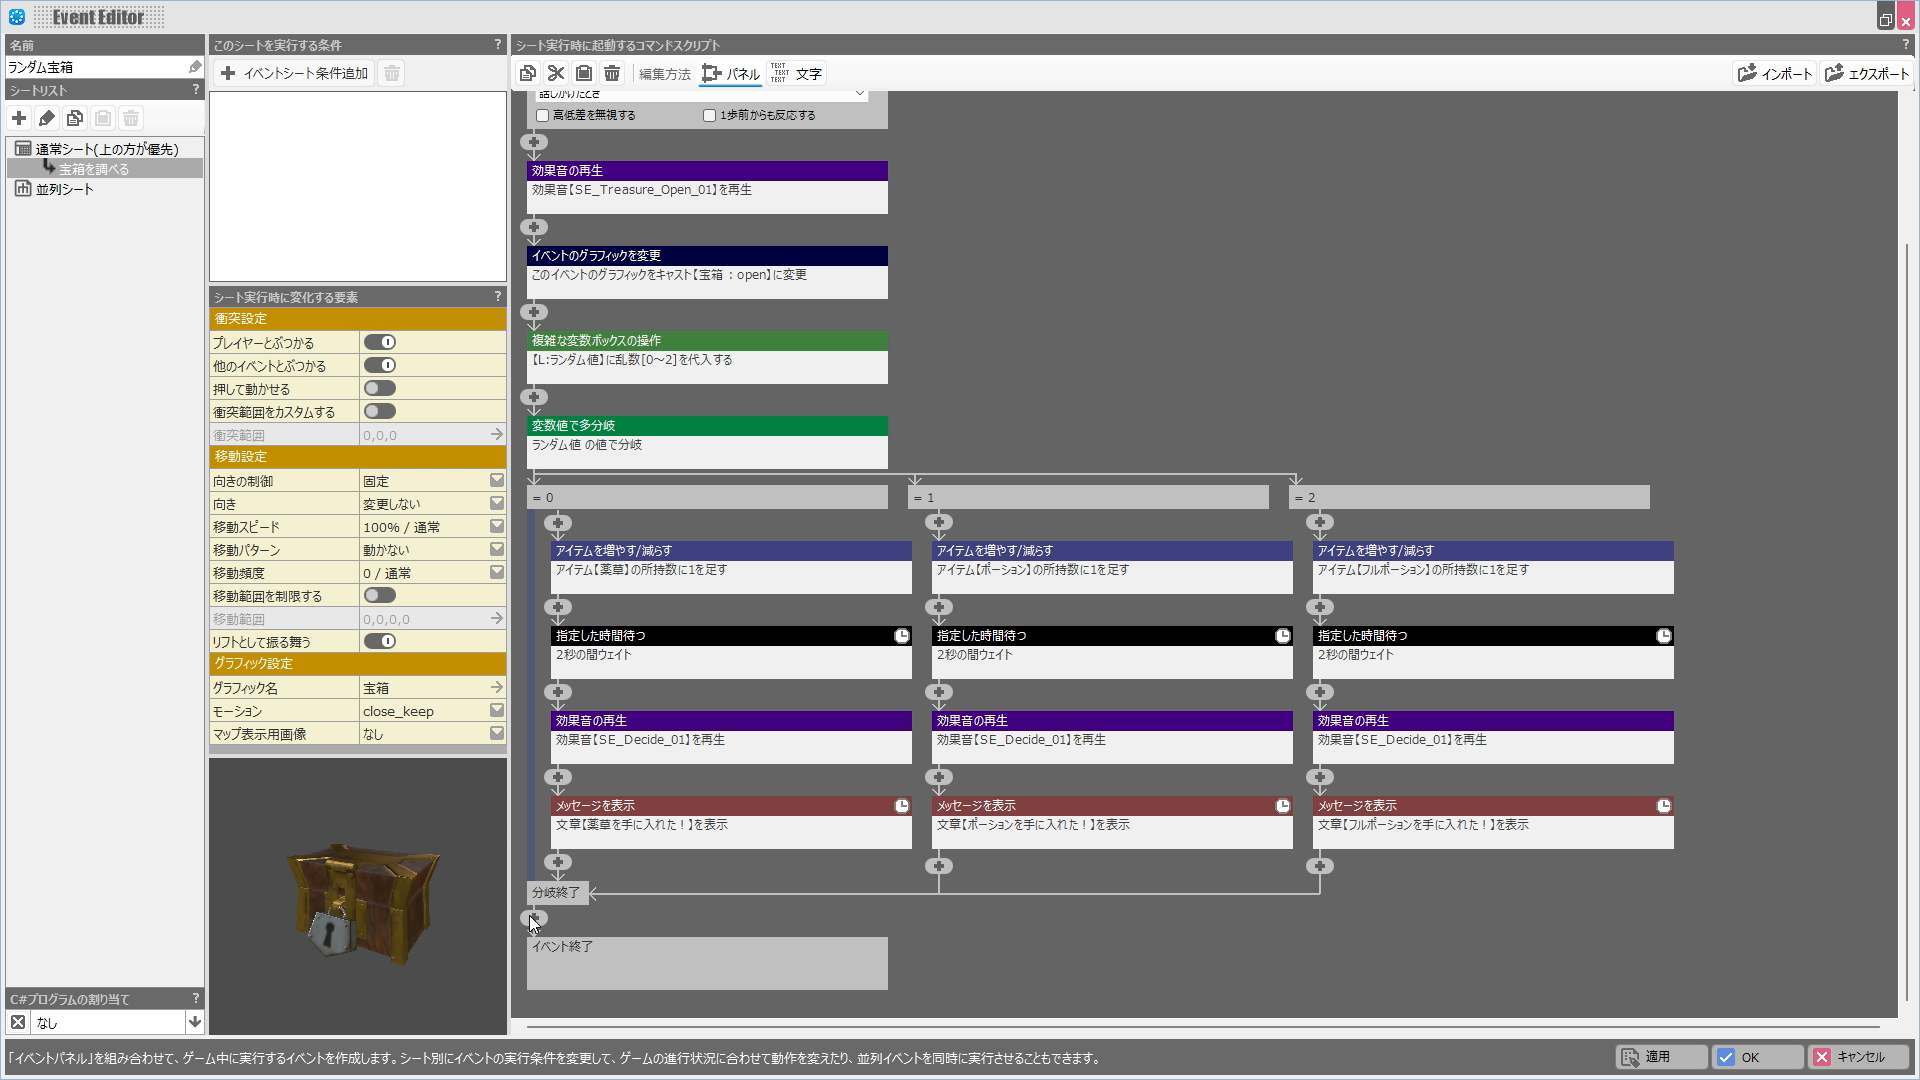Toggle リフトとして振る舞う switch

tap(380, 641)
